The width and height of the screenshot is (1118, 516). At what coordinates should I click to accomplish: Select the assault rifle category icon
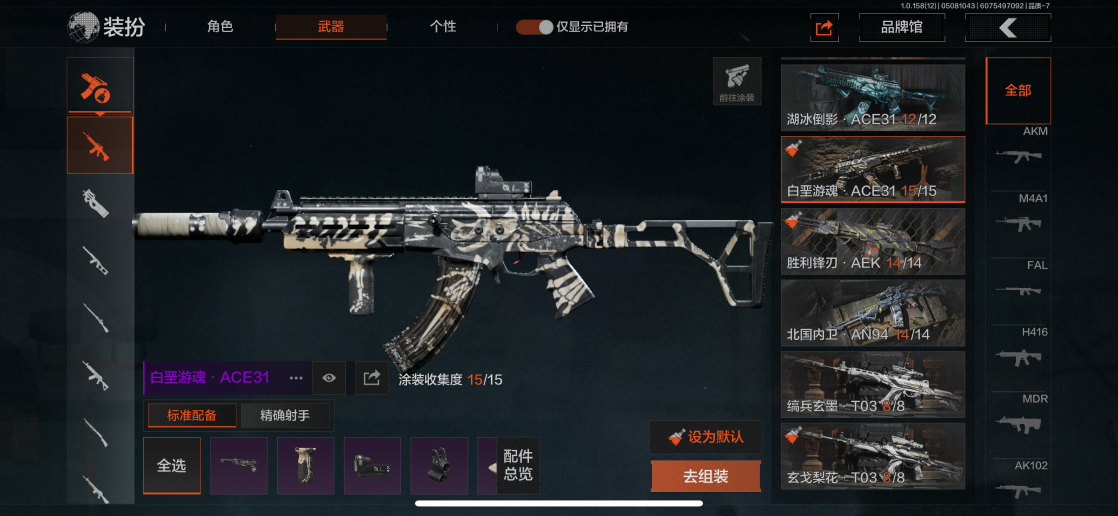(100, 145)
